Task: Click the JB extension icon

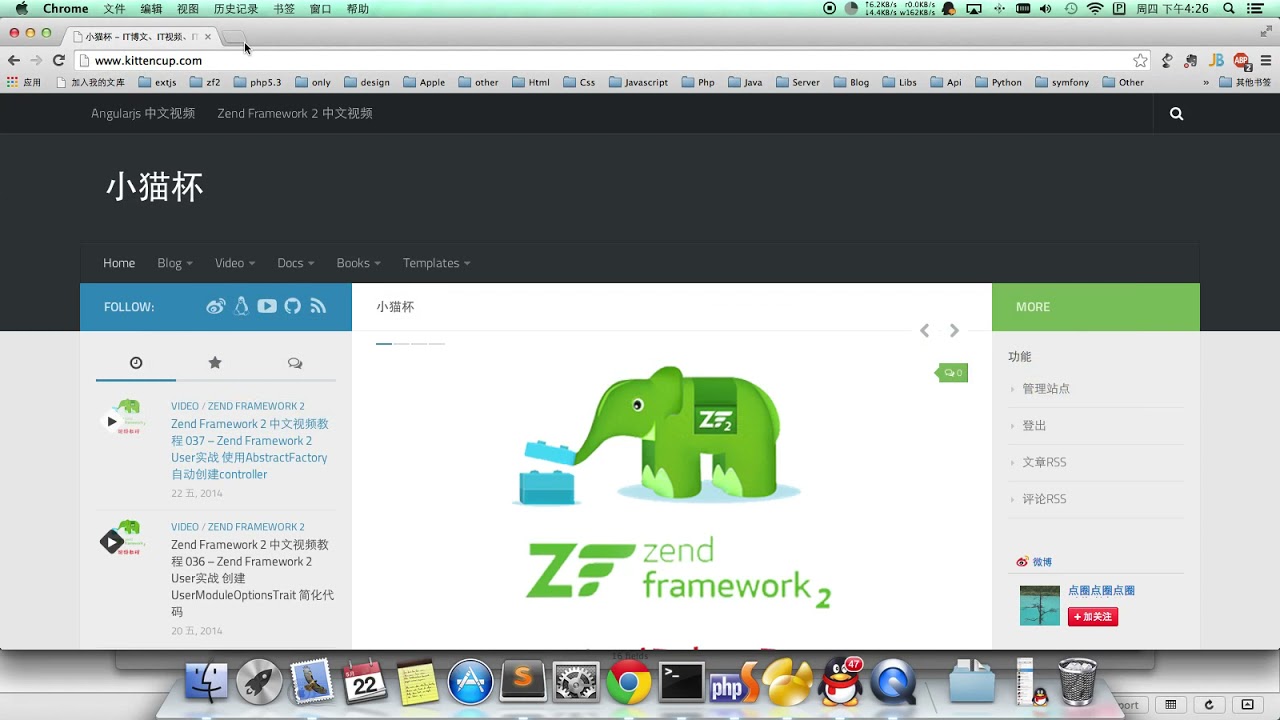Action: (1216, 60)
